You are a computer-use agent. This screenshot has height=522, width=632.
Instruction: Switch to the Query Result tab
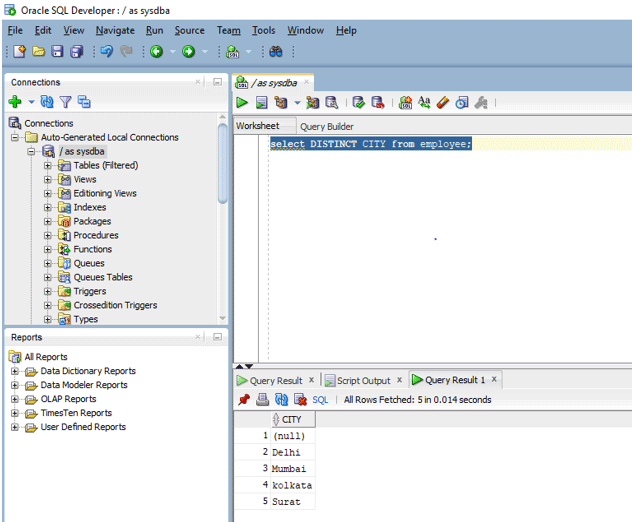tap(276, 381)
